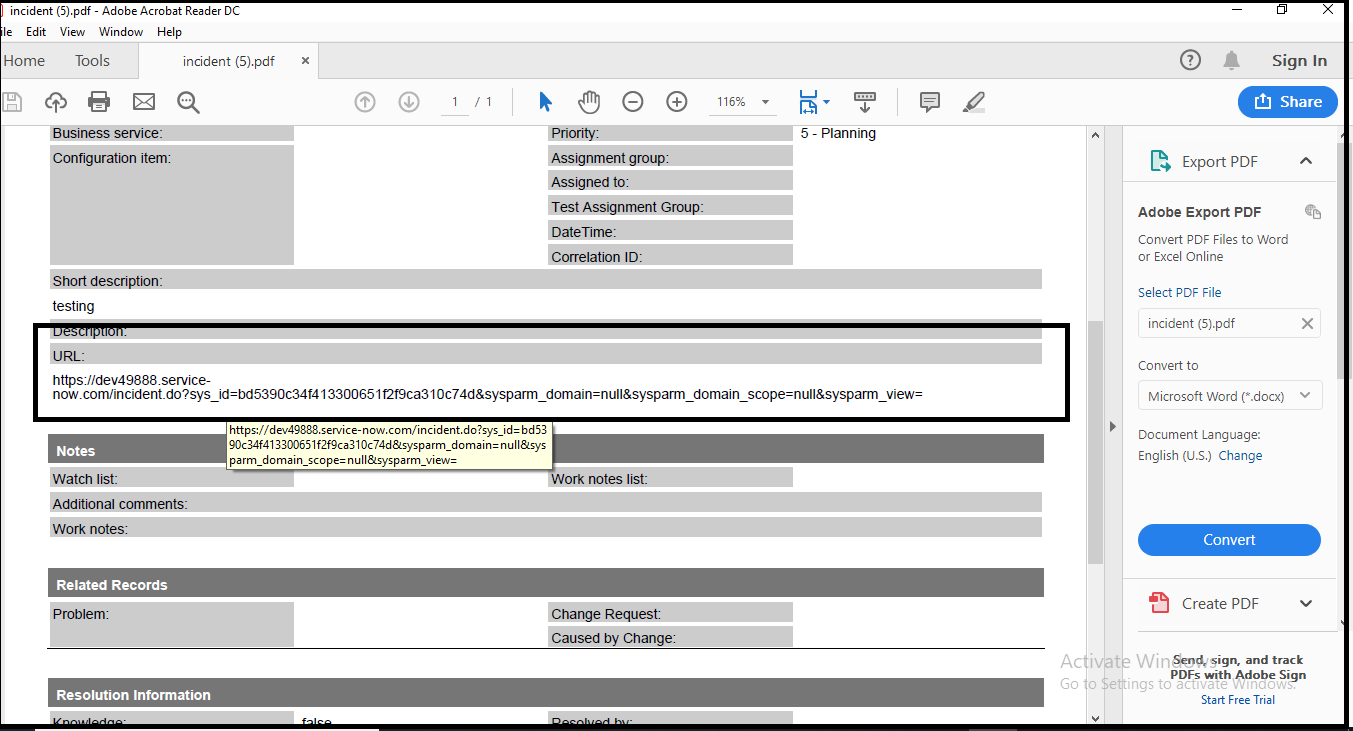Viewport: 1353px width, 731px height.
Task: Click the Create PDF panel icon
Action: 1160,603
